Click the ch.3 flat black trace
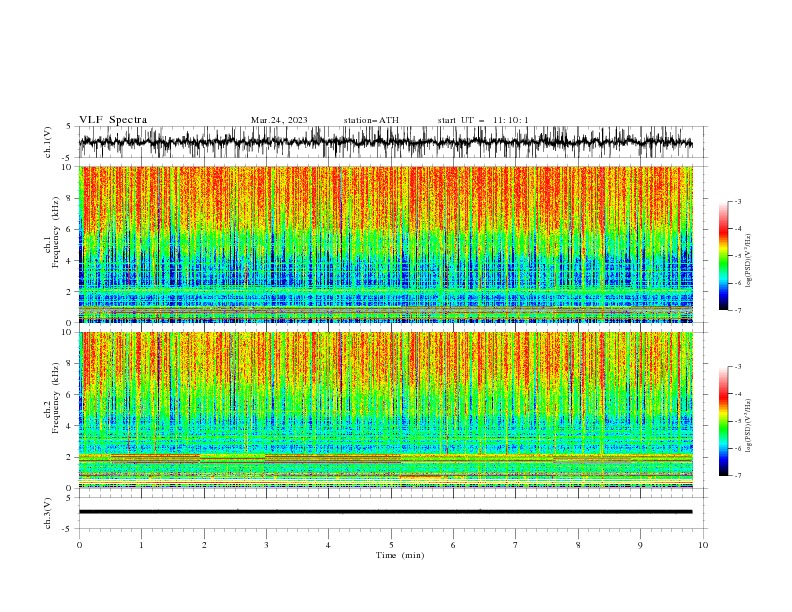 [386, 512]
